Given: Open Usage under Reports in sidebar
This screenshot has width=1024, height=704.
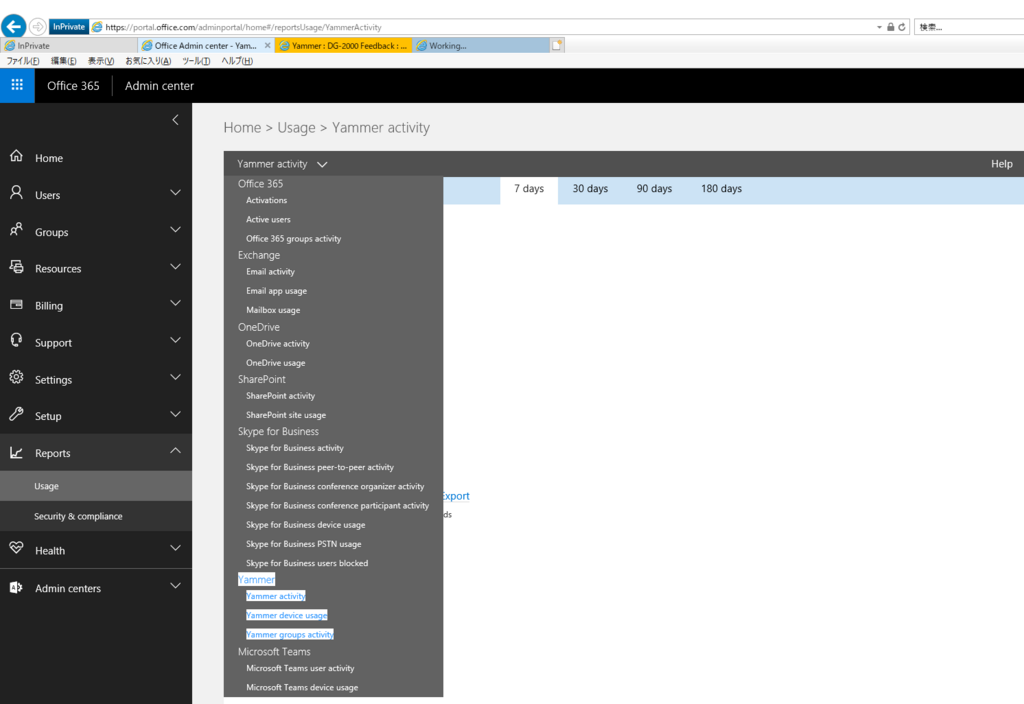Looking at the screenshot, I should coord(96,486).
